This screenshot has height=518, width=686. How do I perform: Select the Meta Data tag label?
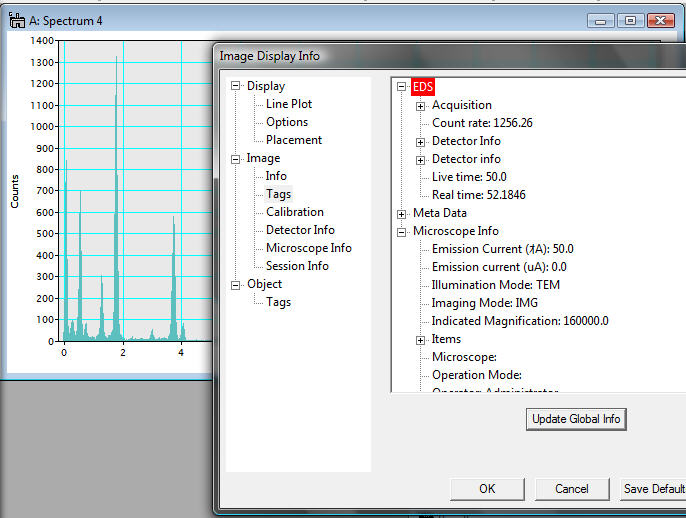440,213
